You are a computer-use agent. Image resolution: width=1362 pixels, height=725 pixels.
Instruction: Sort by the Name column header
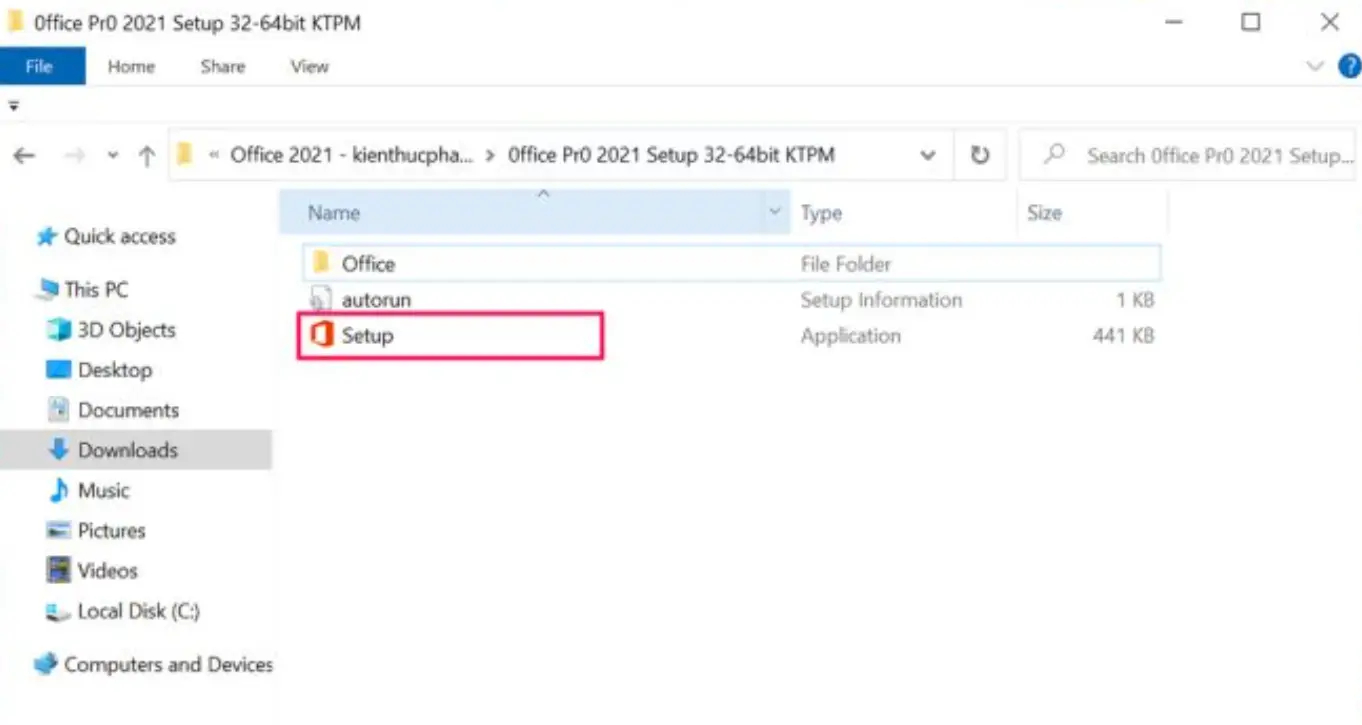[x=534, y=212]
